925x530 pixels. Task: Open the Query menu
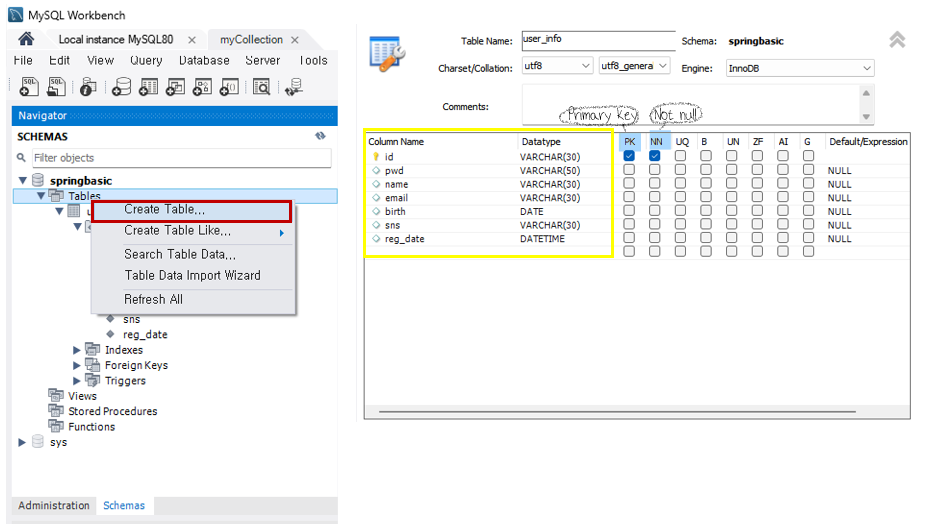tap(146, 60)
